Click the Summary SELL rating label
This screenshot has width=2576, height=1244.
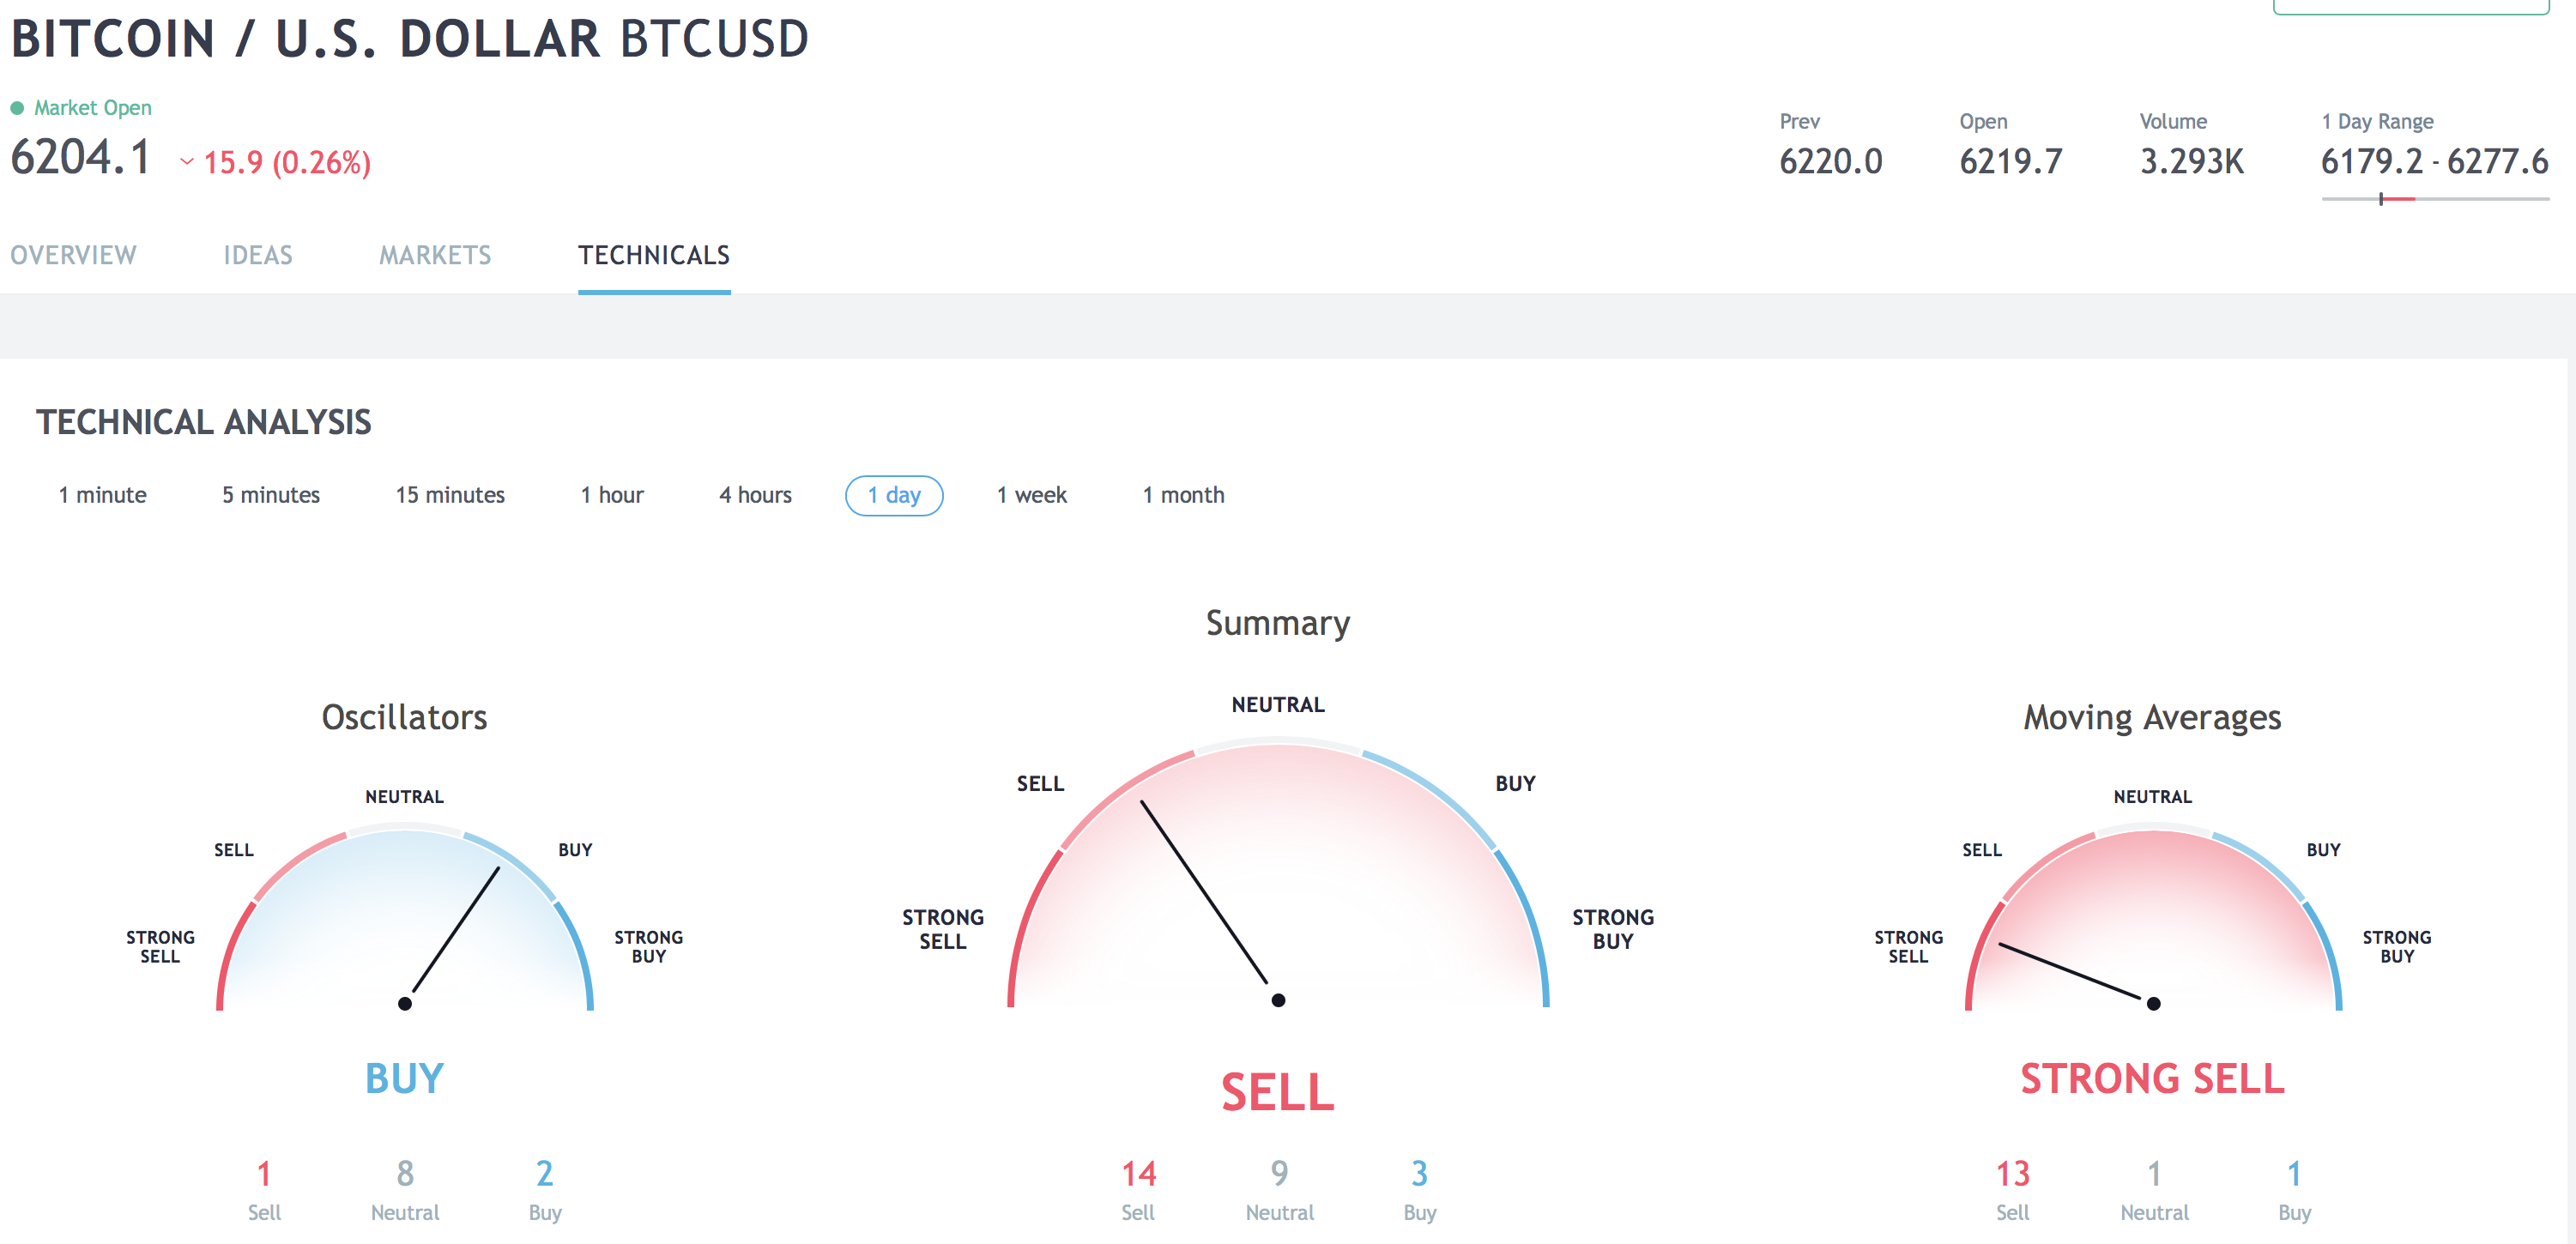click(1277, 1092)
